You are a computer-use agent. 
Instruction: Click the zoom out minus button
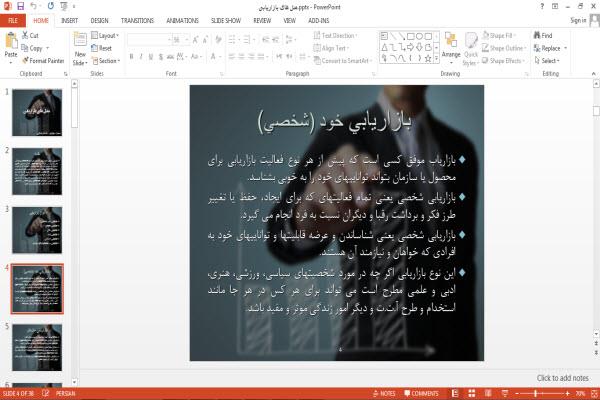click(x=517, y=393)
